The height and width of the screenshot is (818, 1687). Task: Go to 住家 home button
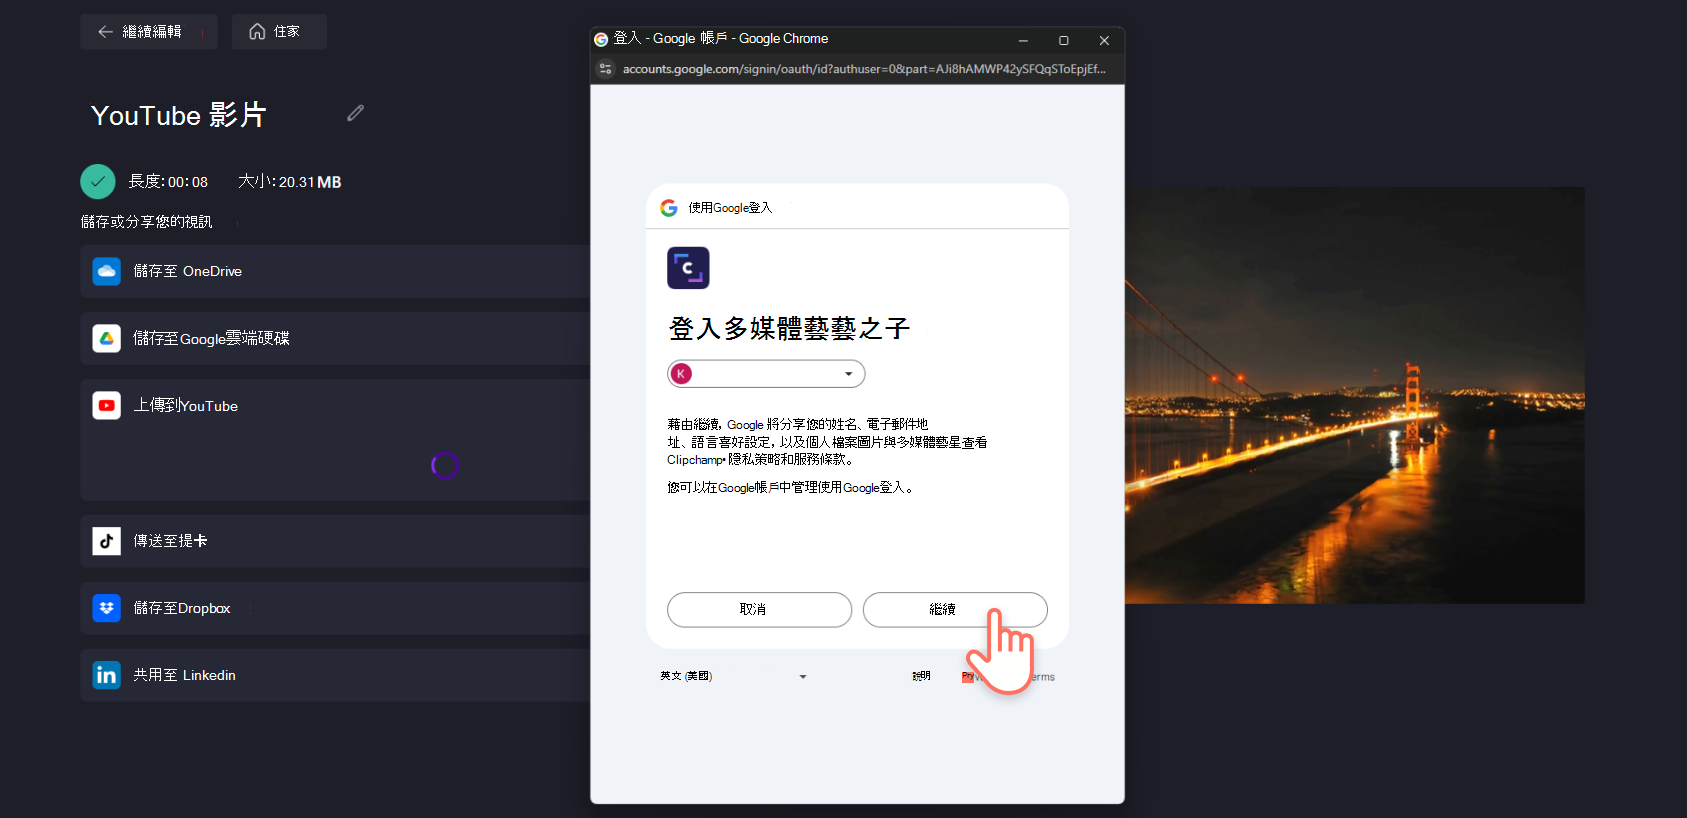[279, 32]
